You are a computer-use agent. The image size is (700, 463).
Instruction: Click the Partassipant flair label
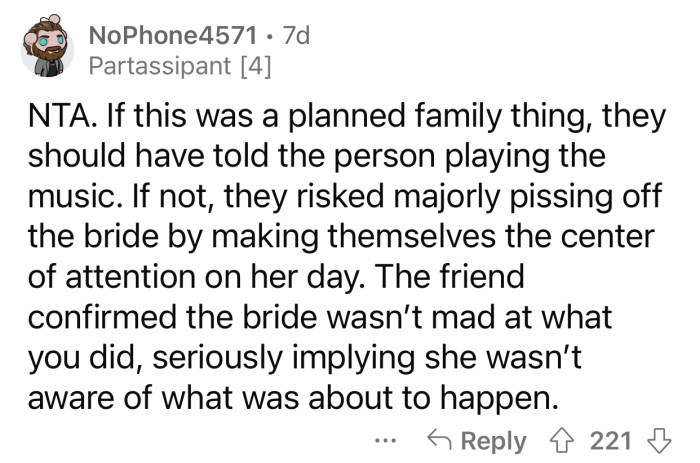point(158,68)
